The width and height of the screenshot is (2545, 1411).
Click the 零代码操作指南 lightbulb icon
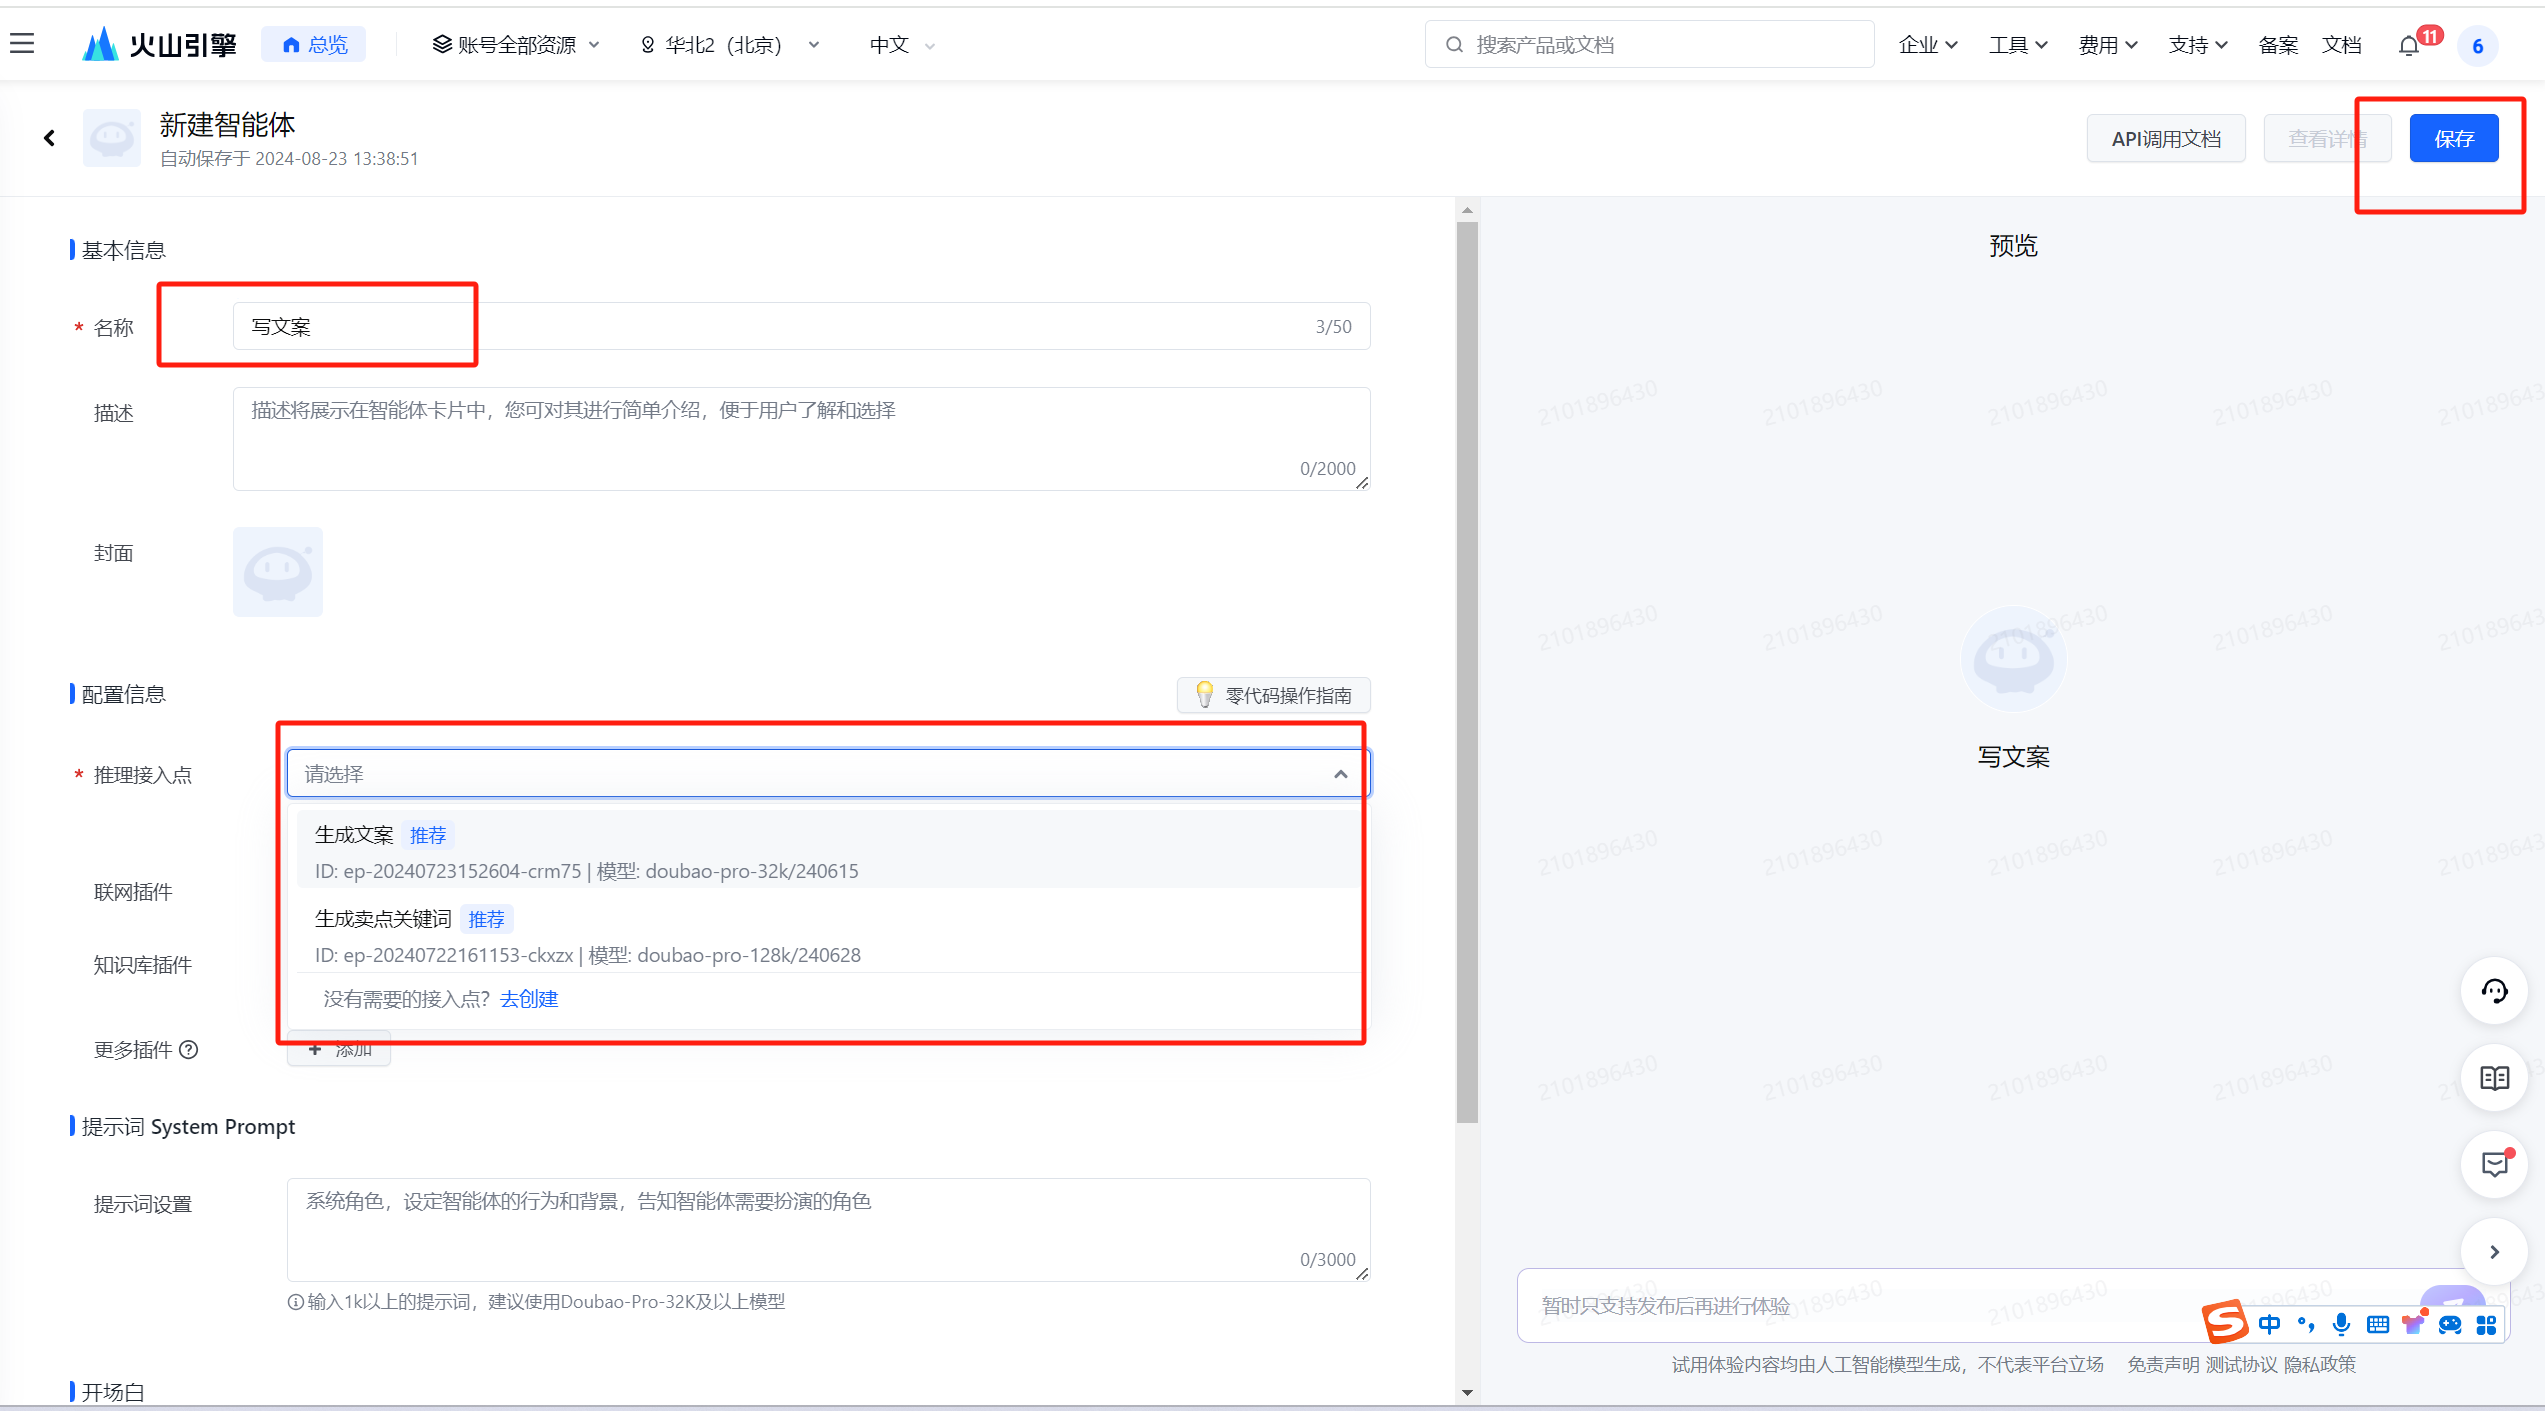click(x=1202, y=693)
